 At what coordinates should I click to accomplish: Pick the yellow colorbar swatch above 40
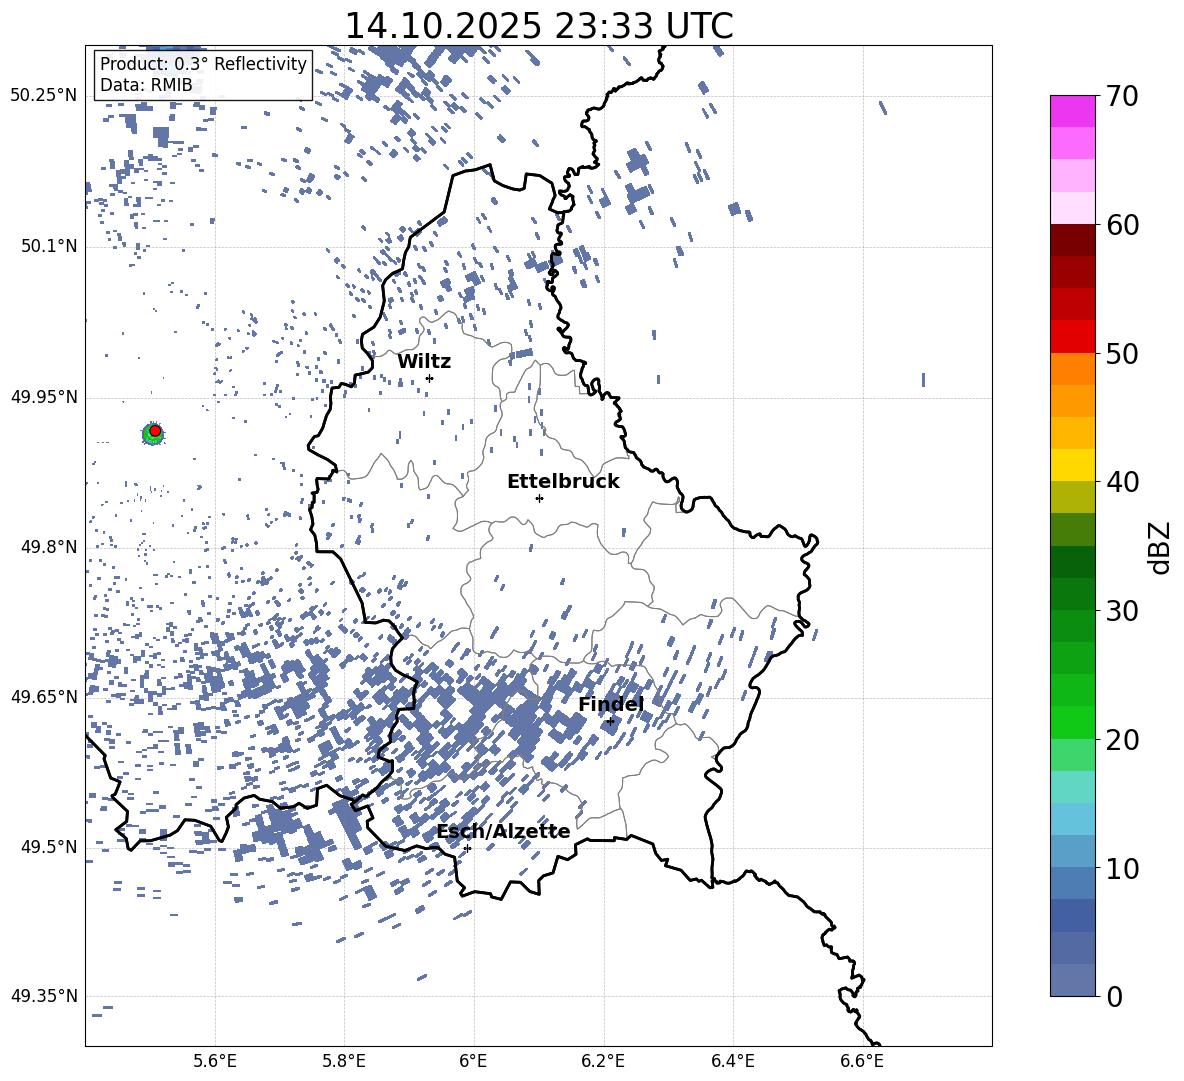[x=1072, y=465]
